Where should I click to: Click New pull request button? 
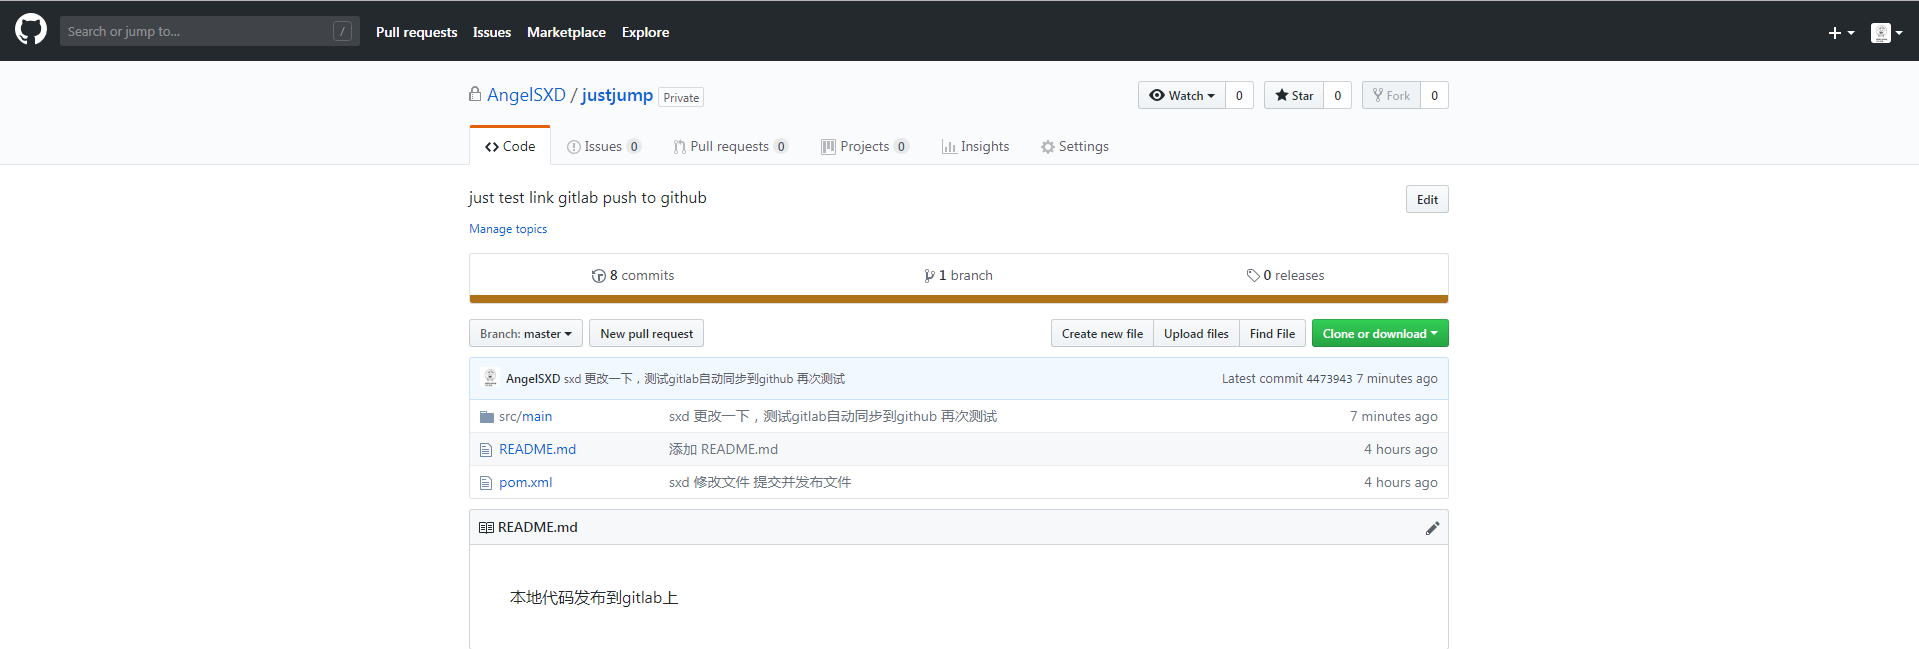pyautogui.click(x=646, y=333)
